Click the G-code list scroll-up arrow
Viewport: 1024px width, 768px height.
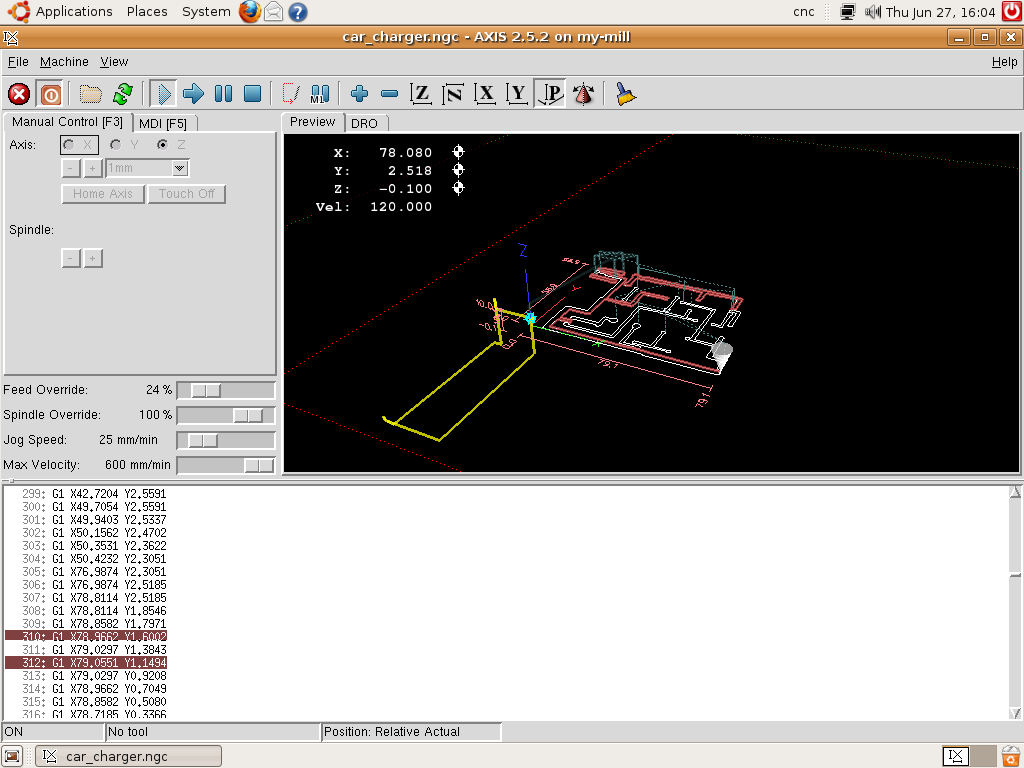click(x=1015, y=492)
